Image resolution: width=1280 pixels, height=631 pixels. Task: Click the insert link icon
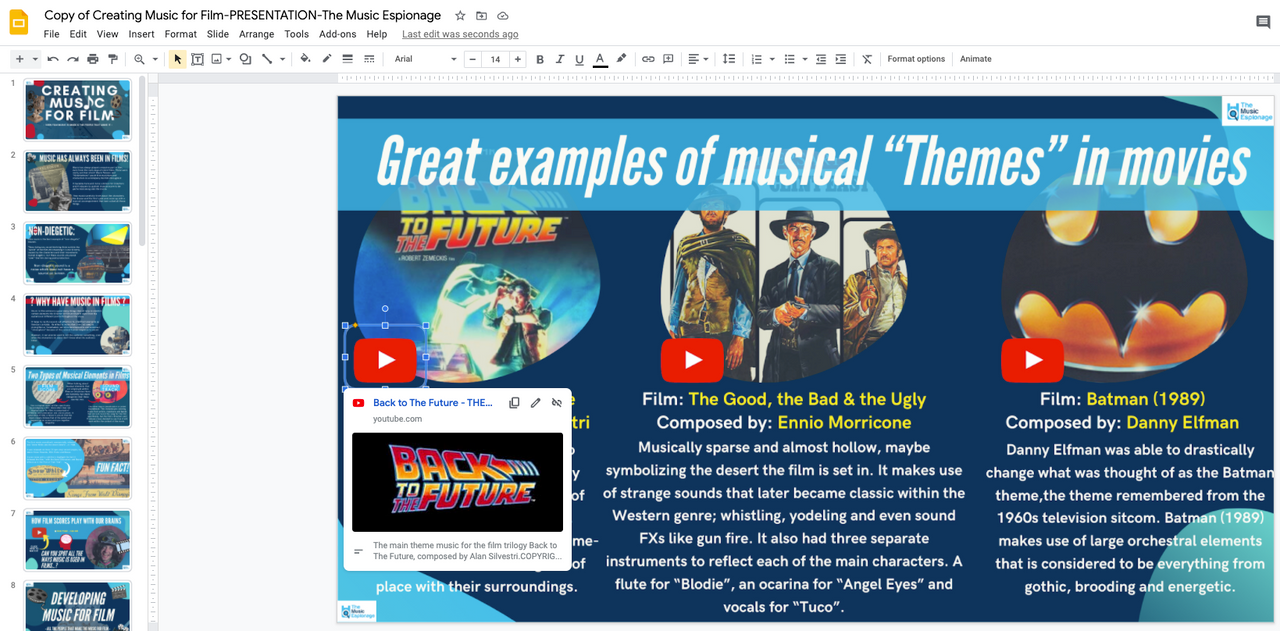648,59
